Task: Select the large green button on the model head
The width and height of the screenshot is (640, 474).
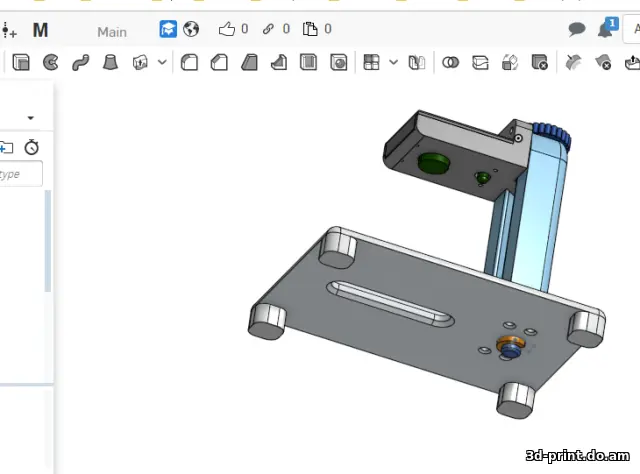Action: (x=433, y=163)
